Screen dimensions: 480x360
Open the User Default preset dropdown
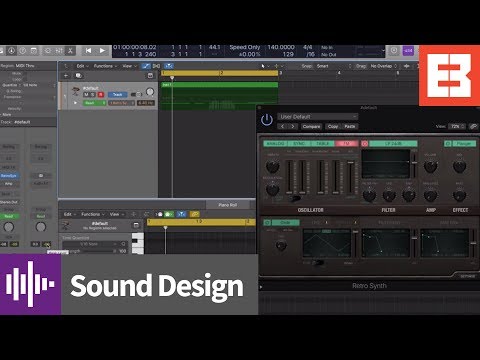coord(317,117)
